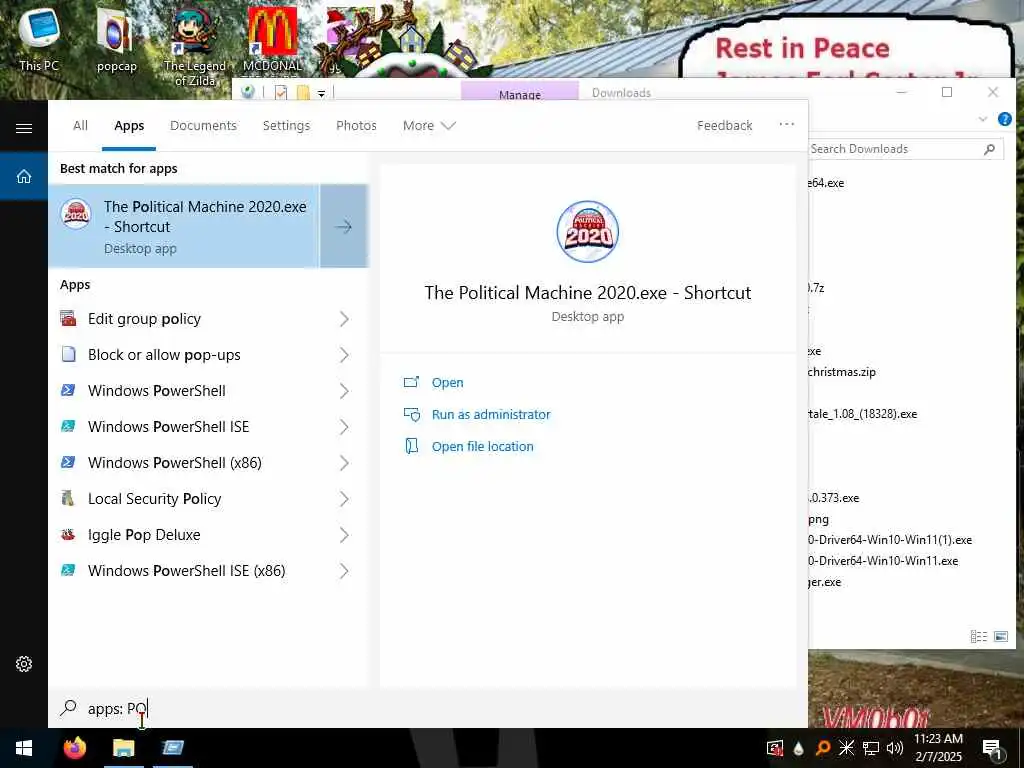This screenshot has width=1024, height=768.
Task: Expand Windows PowerShell result chevron
Action: pyautogui.click(x=344, y=391)
